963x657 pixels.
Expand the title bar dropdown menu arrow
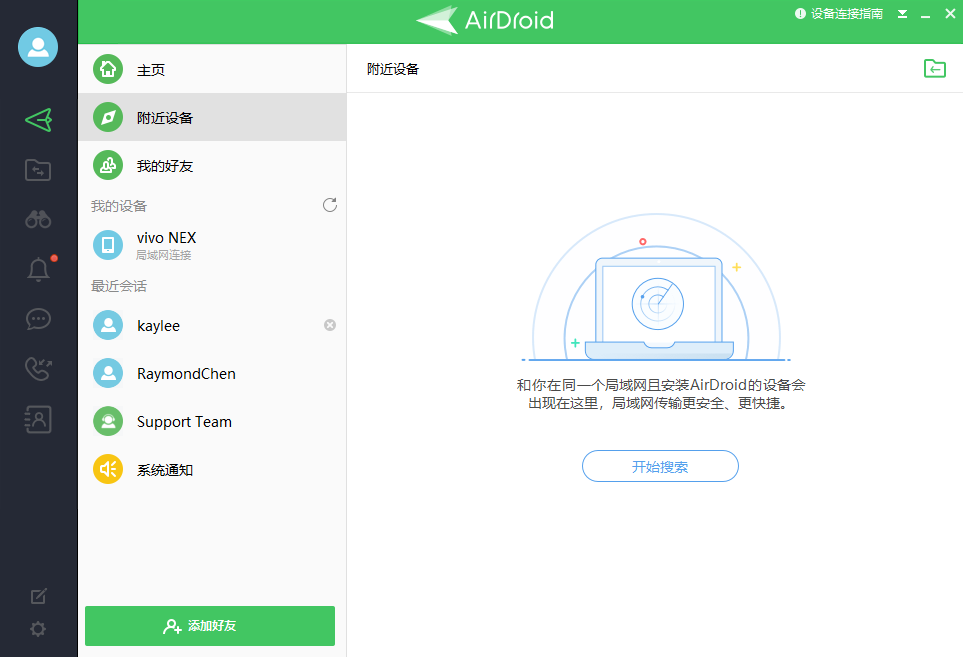point(902,14)
